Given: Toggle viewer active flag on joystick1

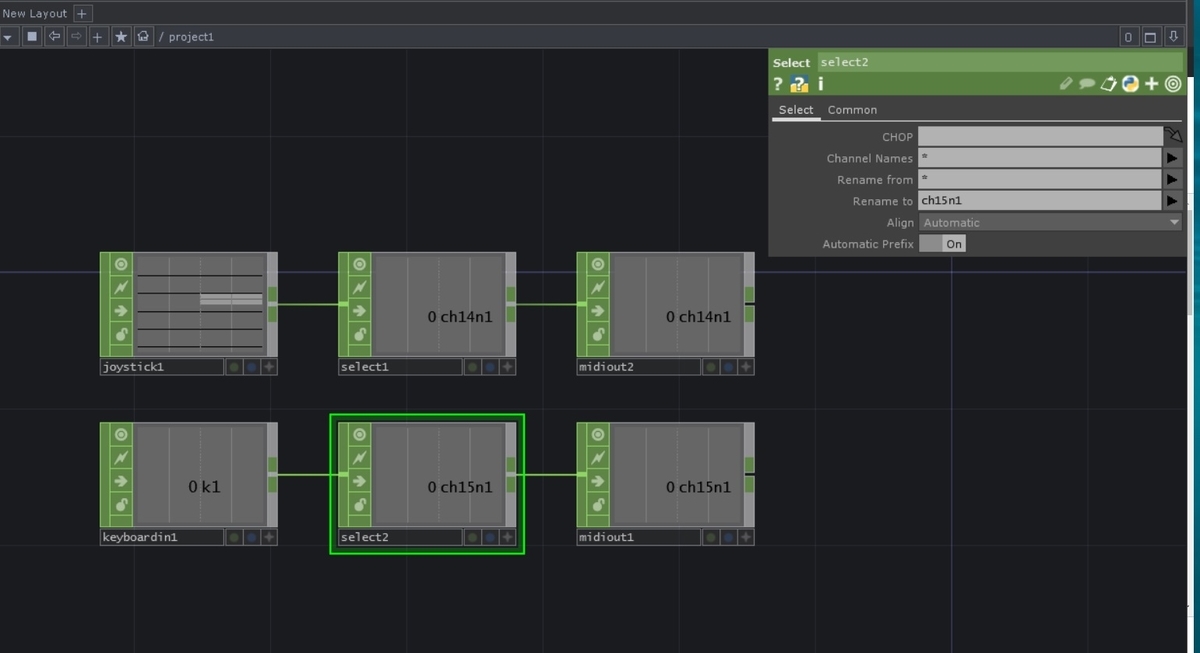Looking at the screenshot, I should tap(121, 264).
